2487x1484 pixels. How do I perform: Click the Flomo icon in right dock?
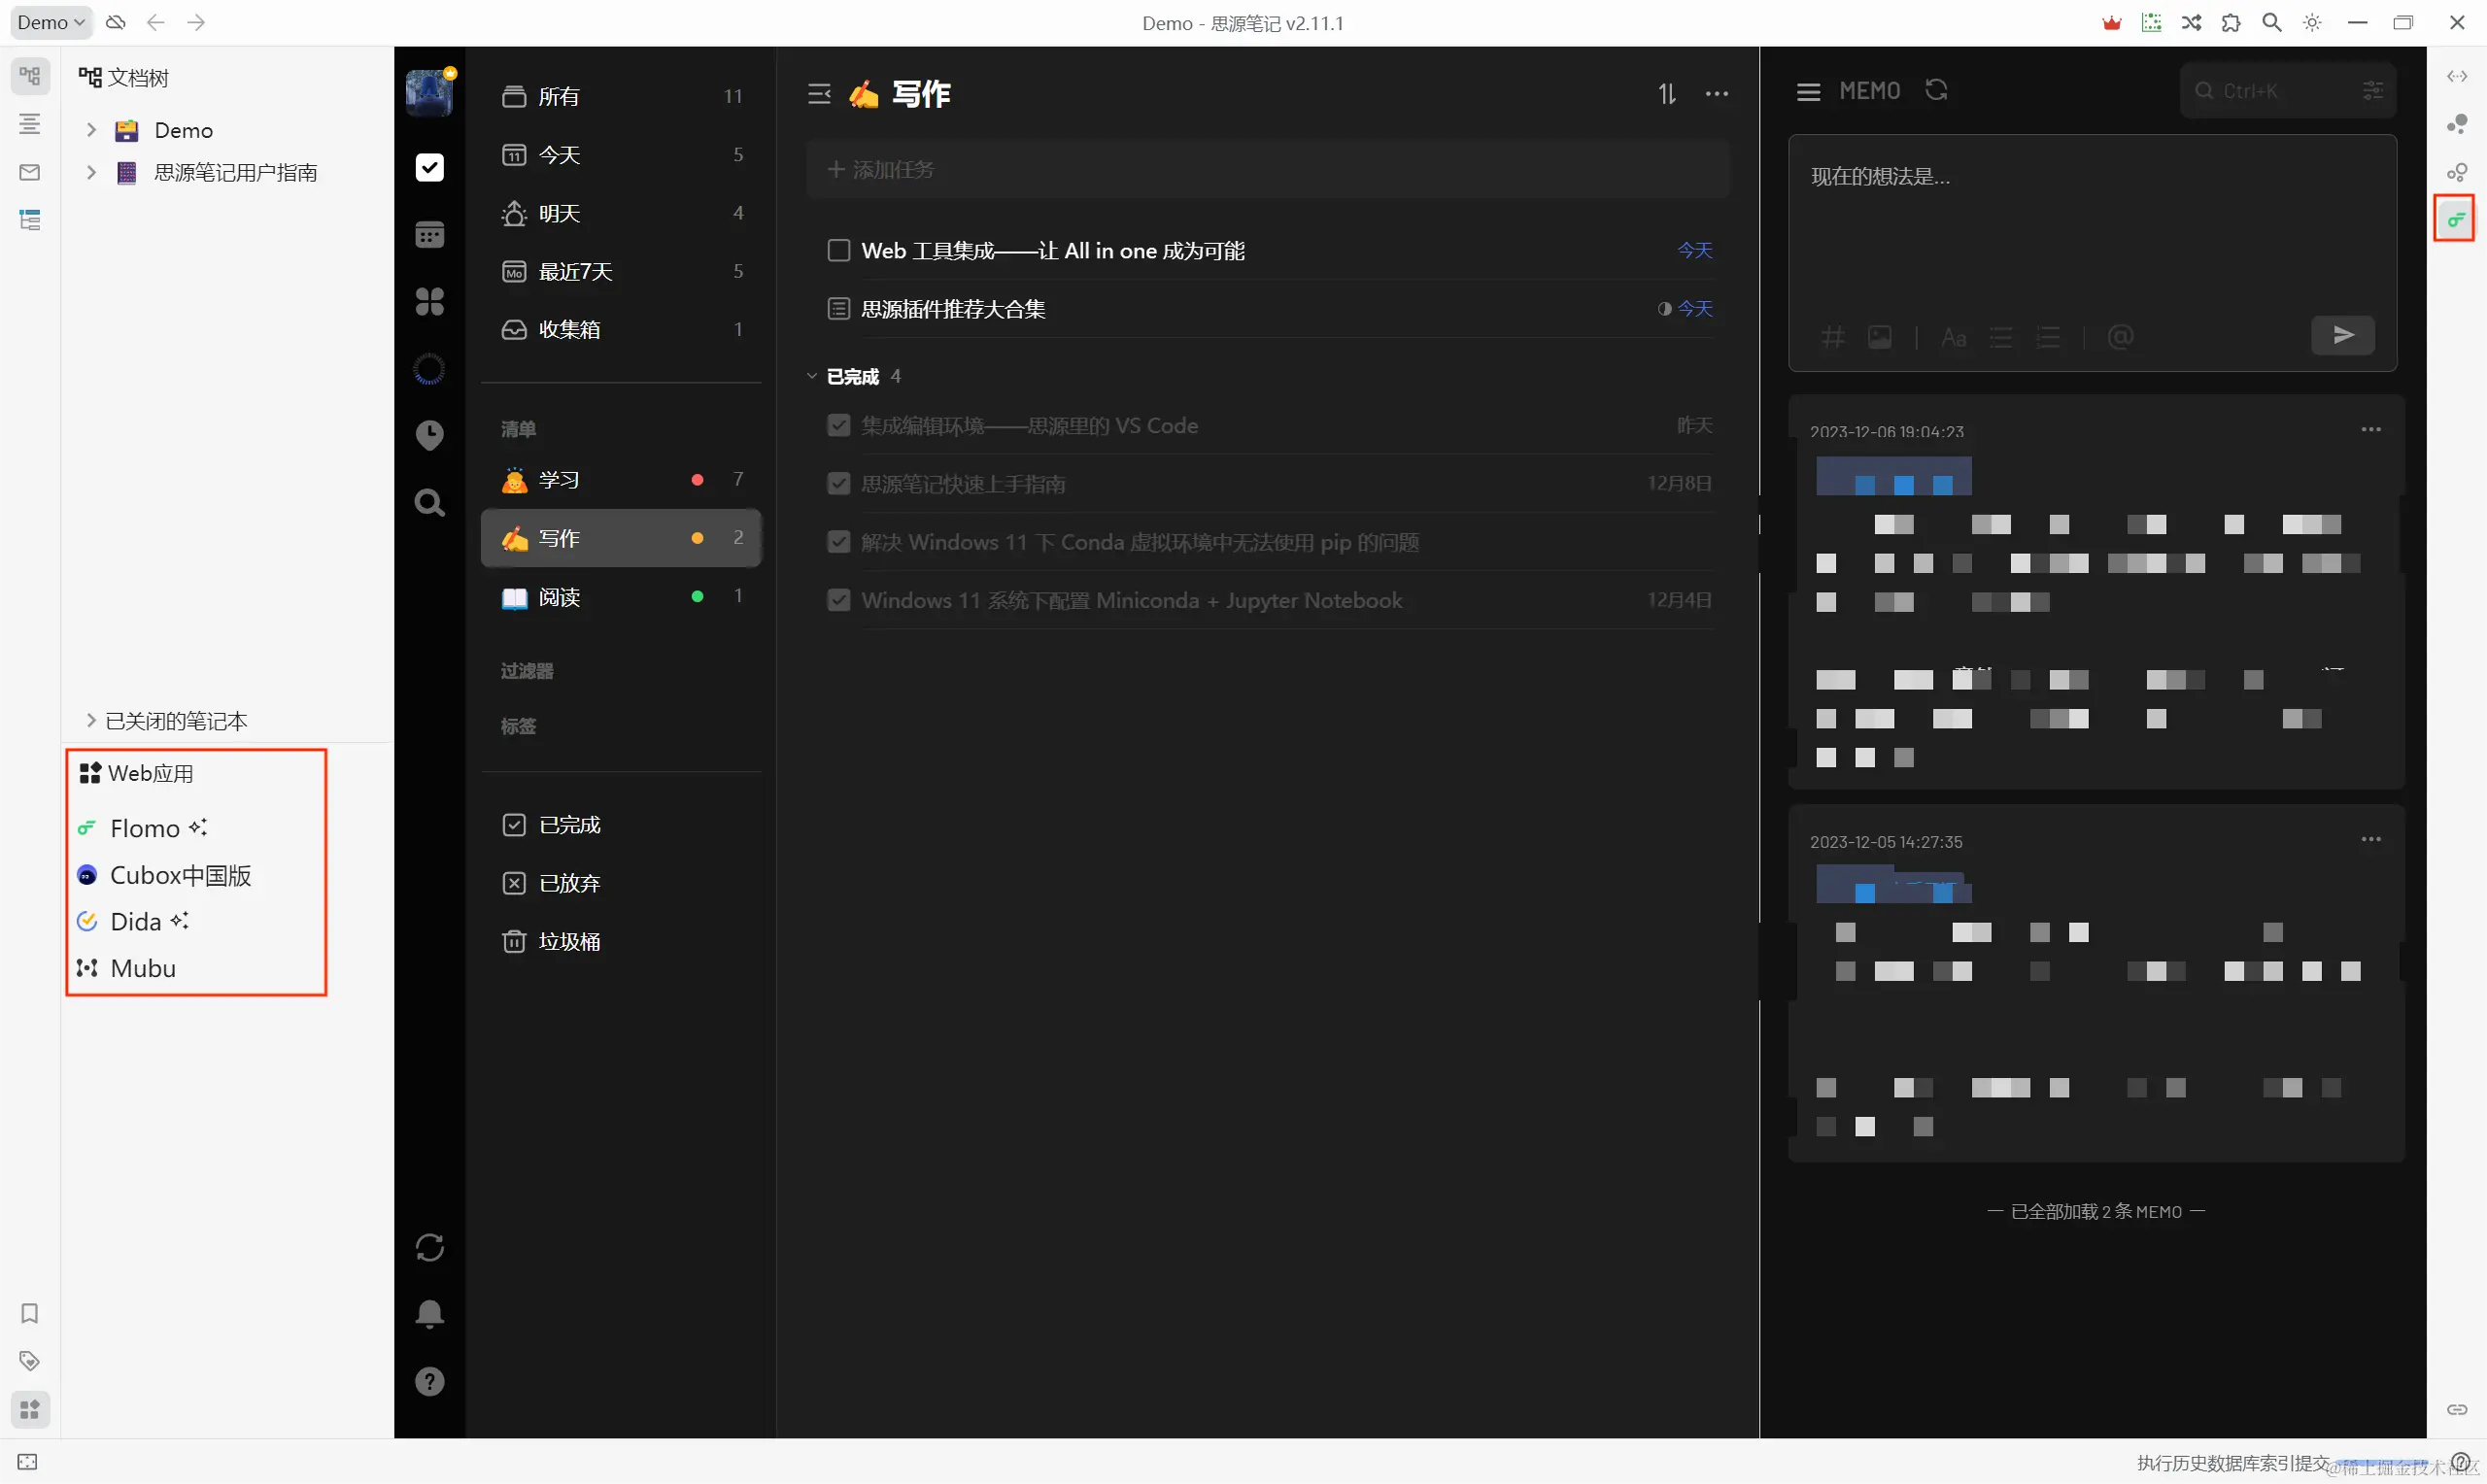pyautogui.click(x=2455, y=219)
